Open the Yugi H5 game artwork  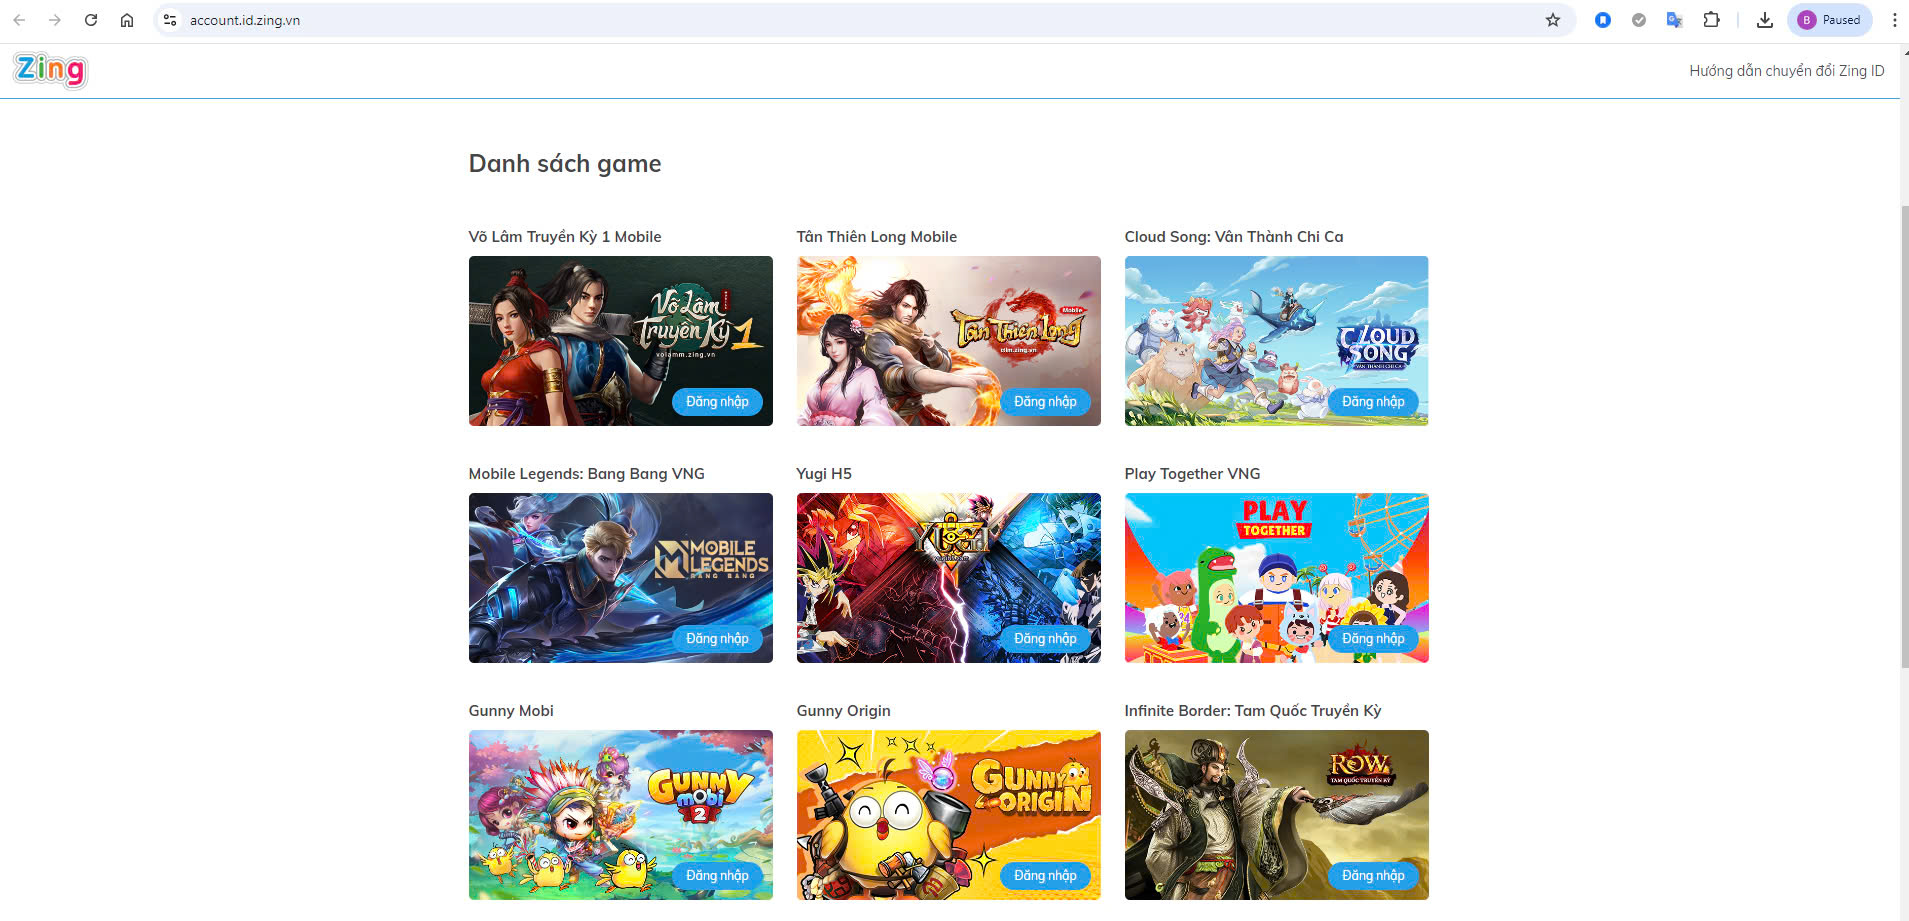[948, 578]
